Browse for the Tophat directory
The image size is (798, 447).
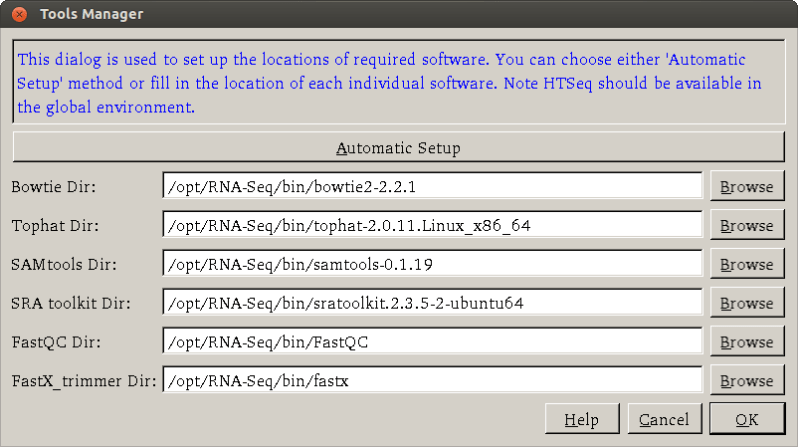tap(747, 225)
